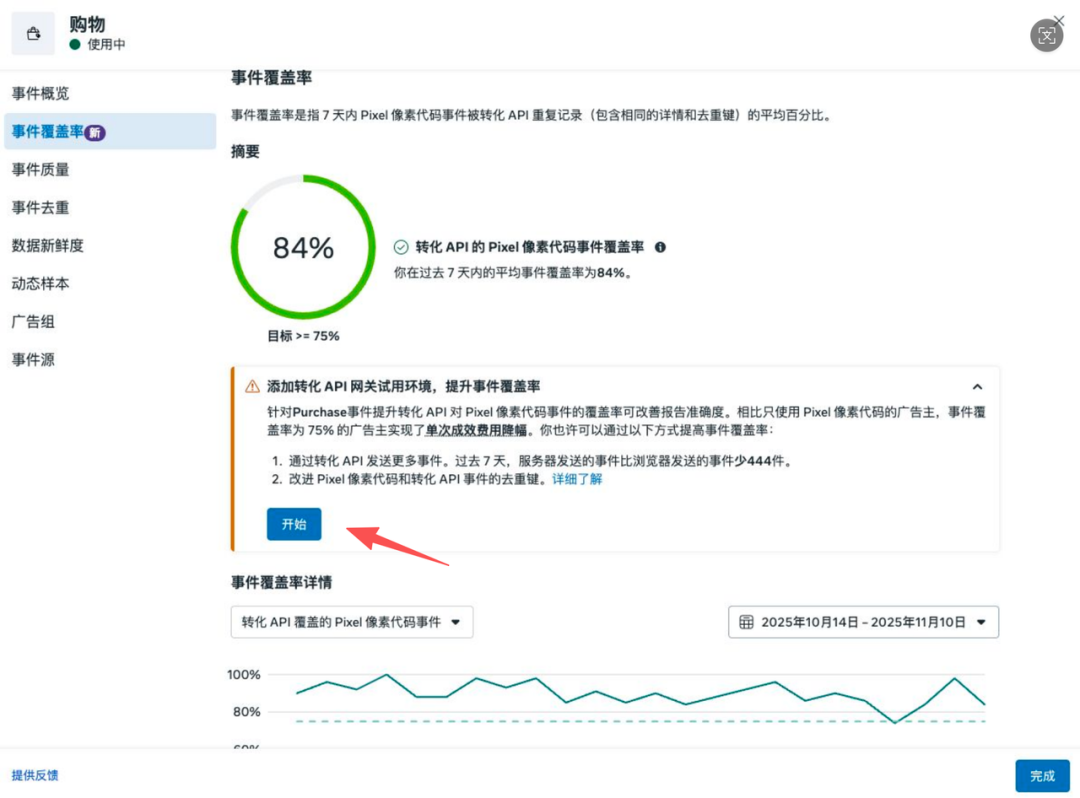The image size is (1080, 798).
Task: Click the round scan icon at top right
Action: (x=1046, y=36)
